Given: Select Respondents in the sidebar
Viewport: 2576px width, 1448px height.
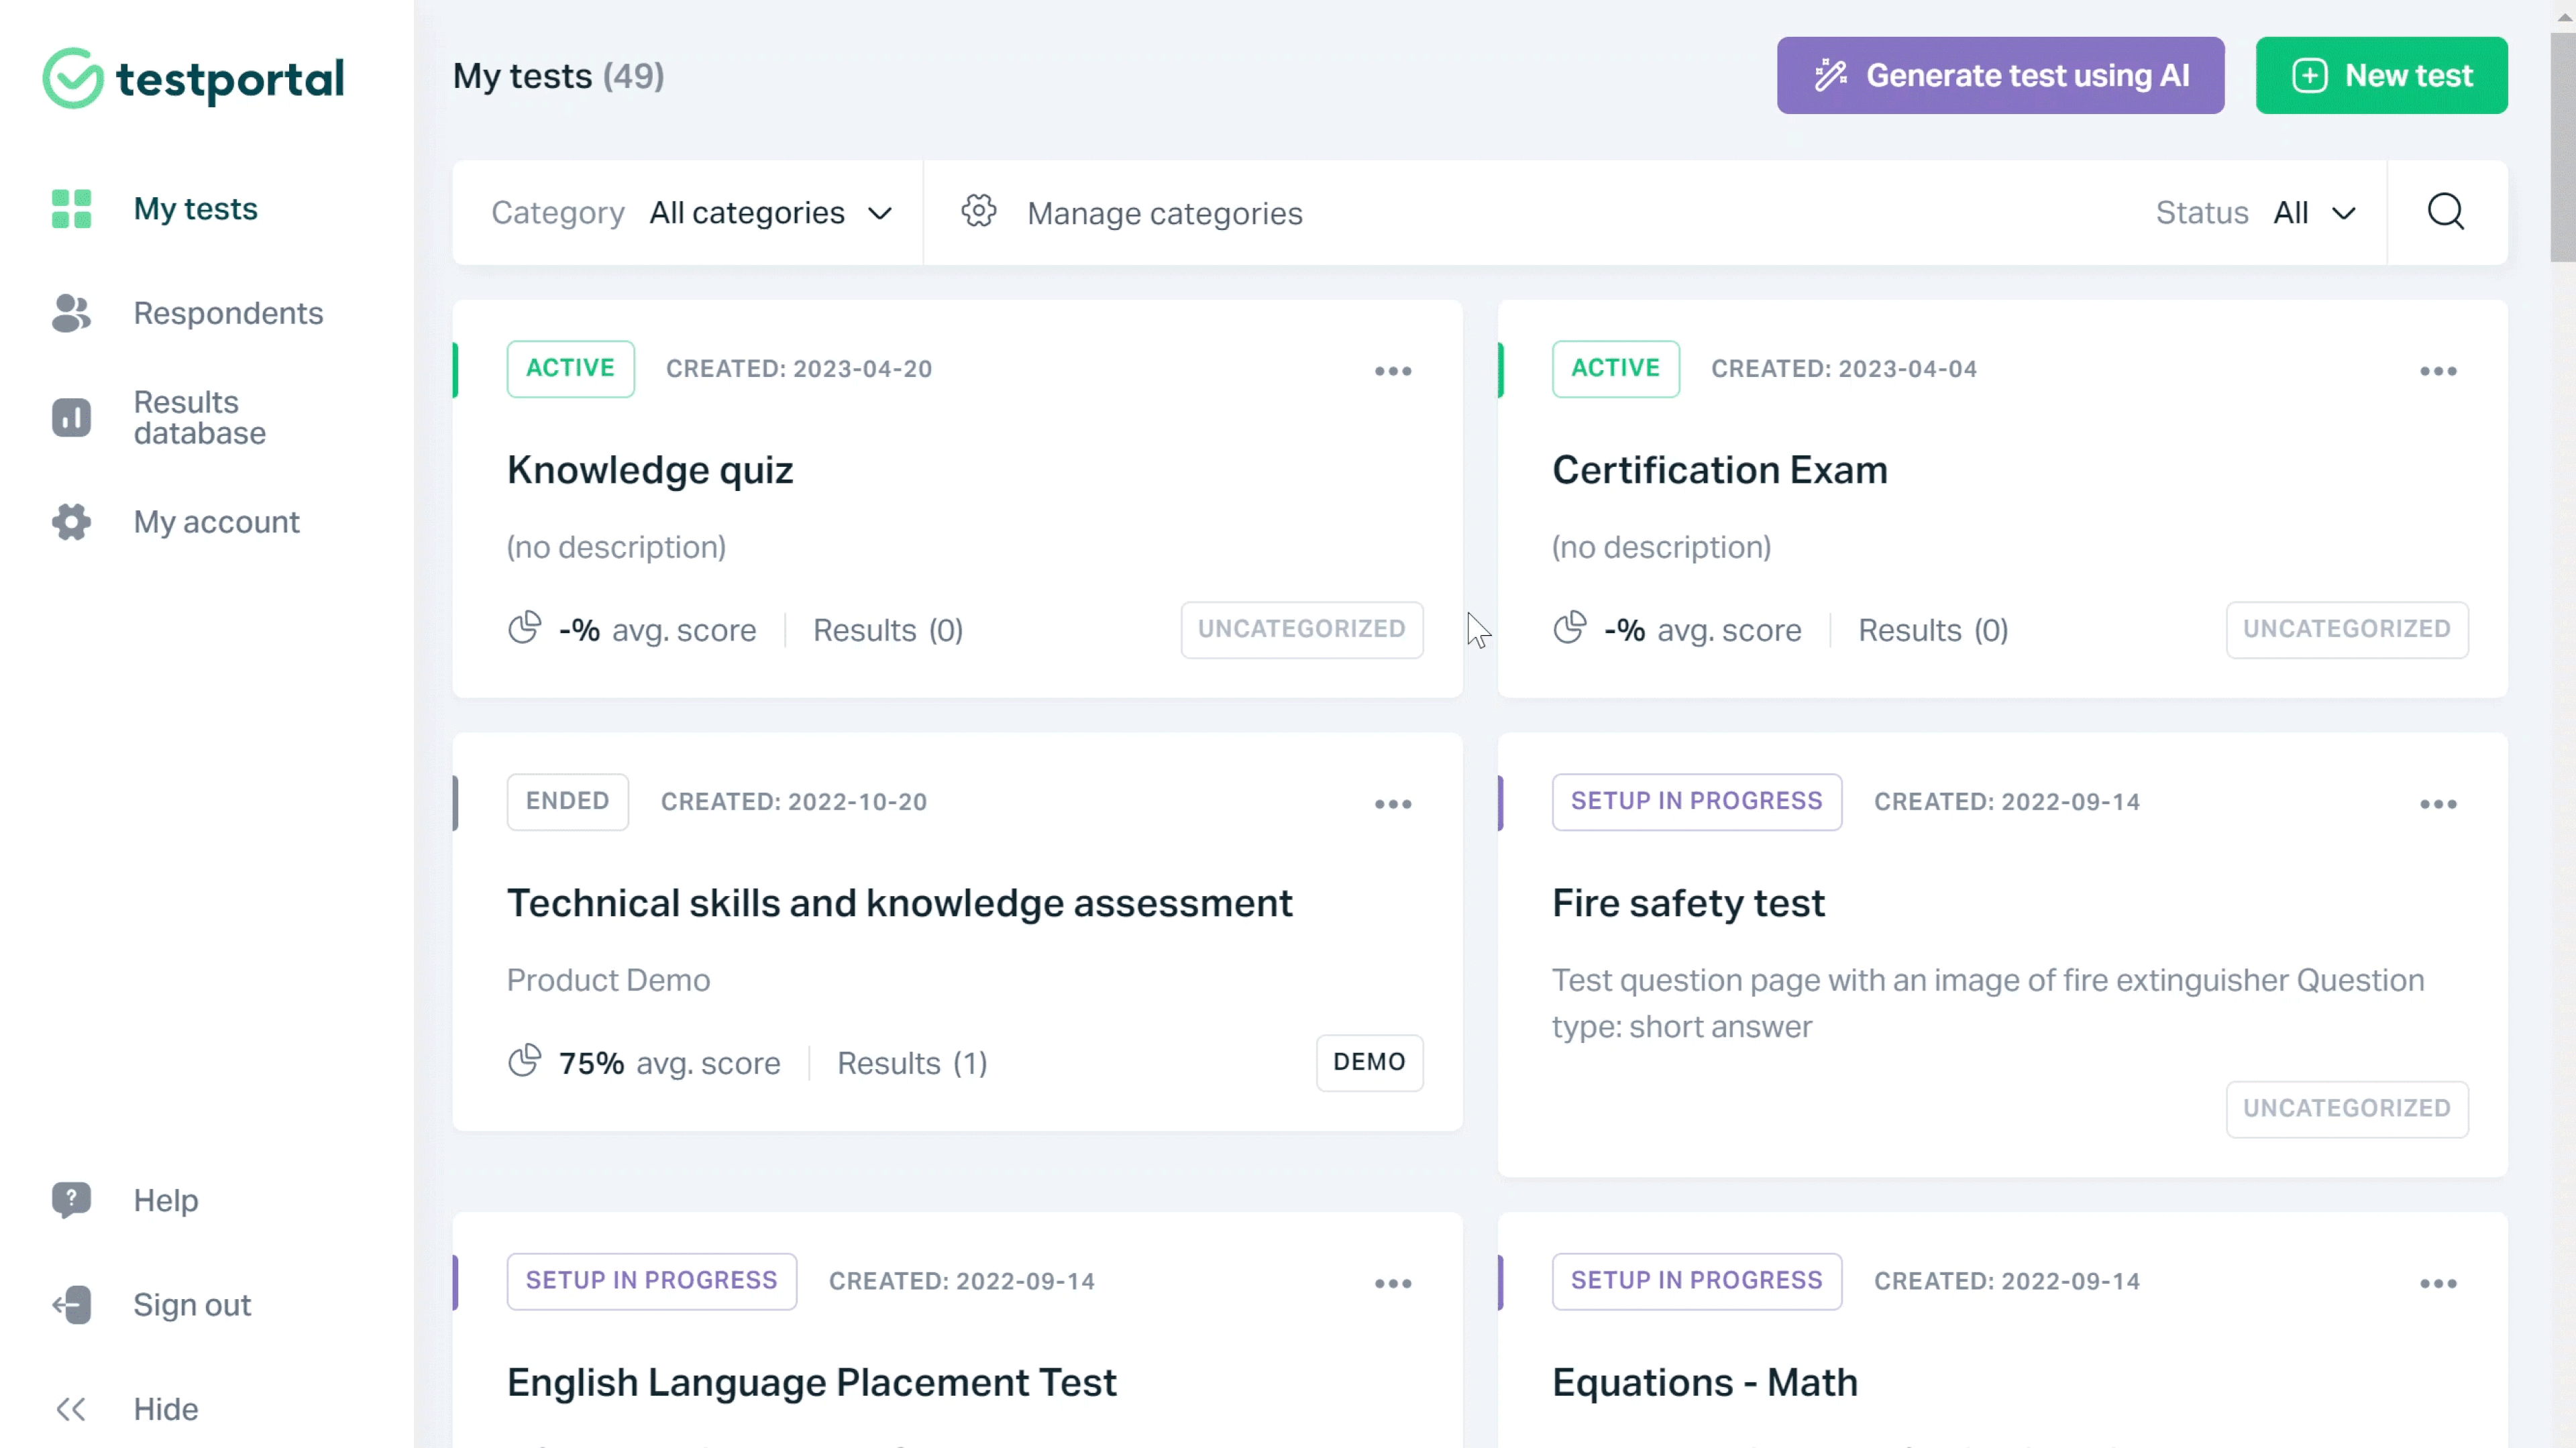Looking at the screenshot, I should pyautogui.click(x=228, y=314).
